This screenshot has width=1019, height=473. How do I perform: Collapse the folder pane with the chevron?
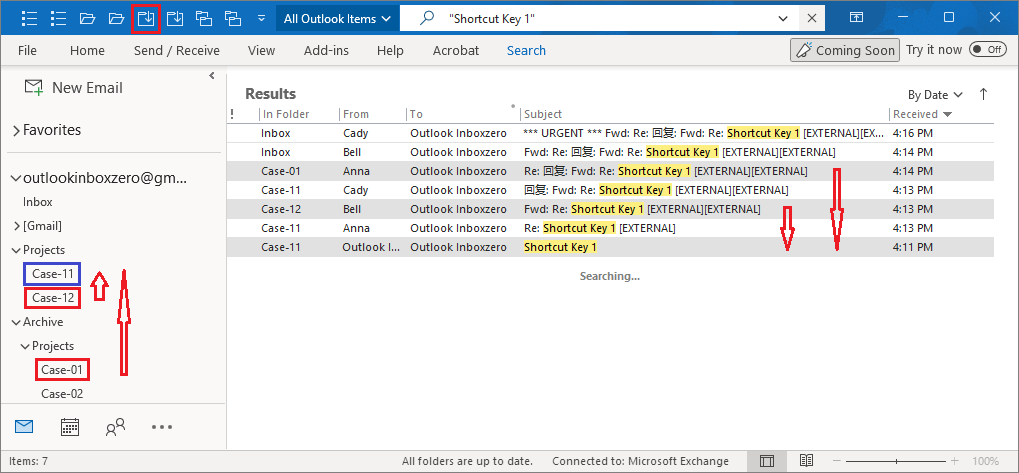[x=212, y=76]
